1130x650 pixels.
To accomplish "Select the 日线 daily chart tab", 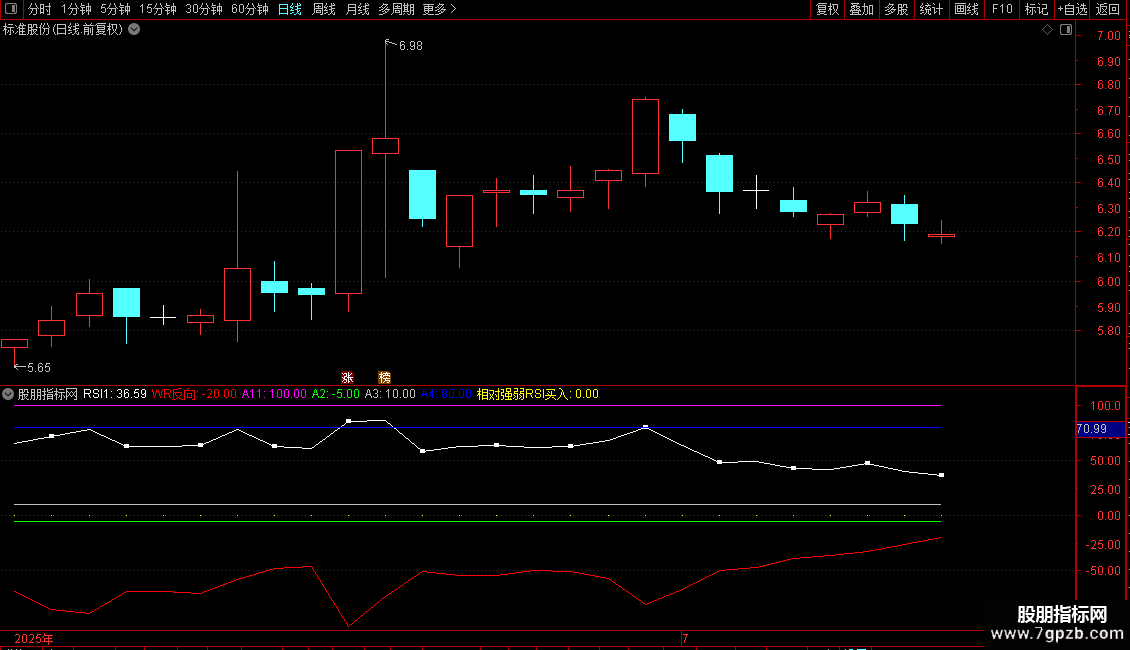I will [x=290, y=9].
